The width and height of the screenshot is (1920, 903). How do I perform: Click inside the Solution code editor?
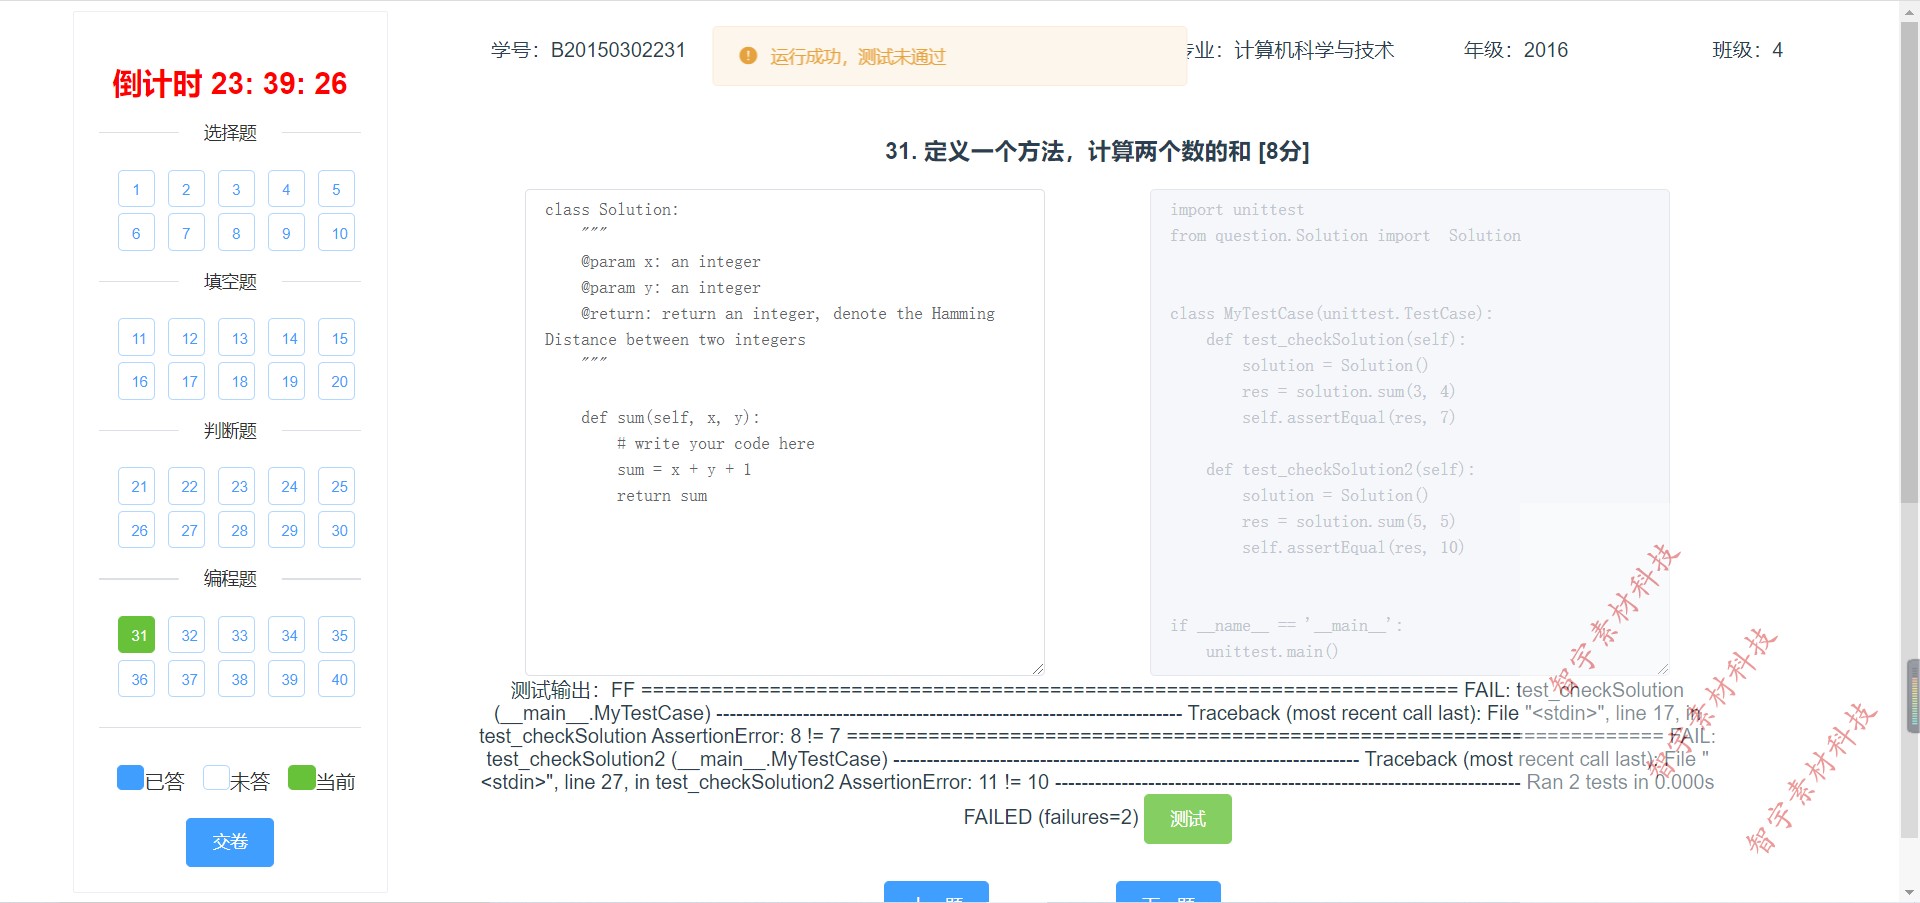pos(785,432)
